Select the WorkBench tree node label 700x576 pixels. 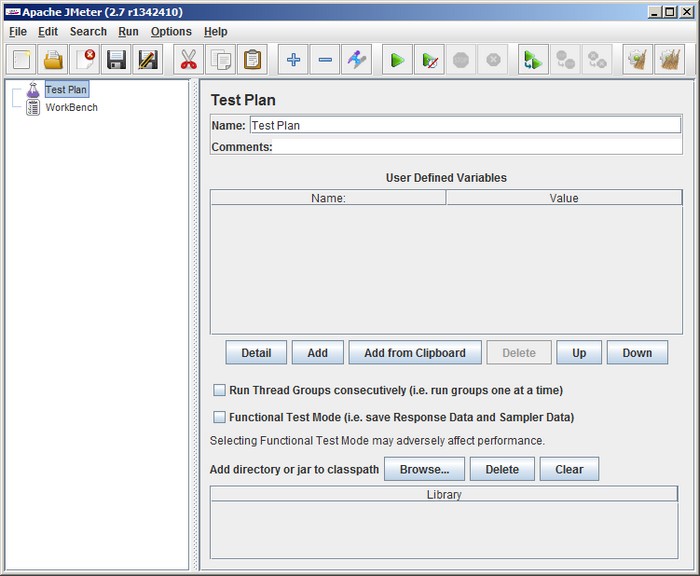[x=71, y=107]
